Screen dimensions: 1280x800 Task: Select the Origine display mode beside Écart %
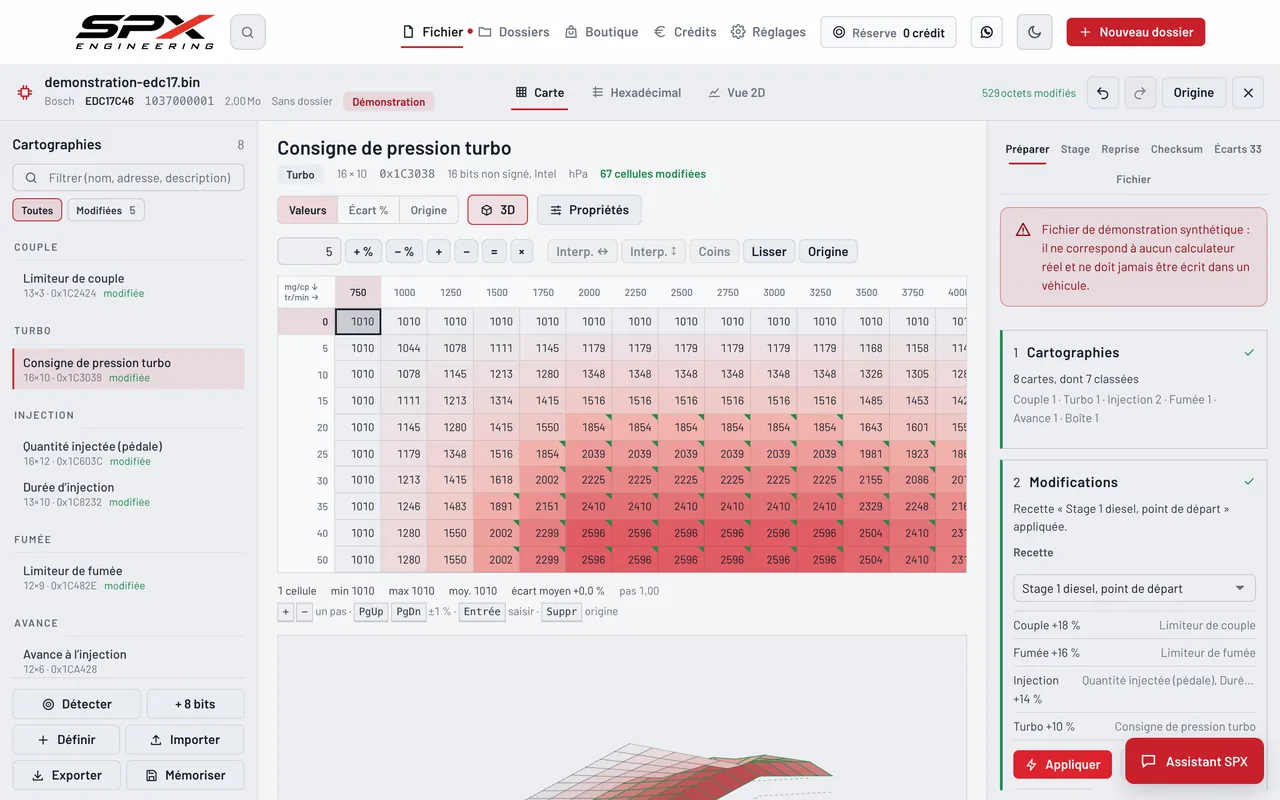coord(429,210)
